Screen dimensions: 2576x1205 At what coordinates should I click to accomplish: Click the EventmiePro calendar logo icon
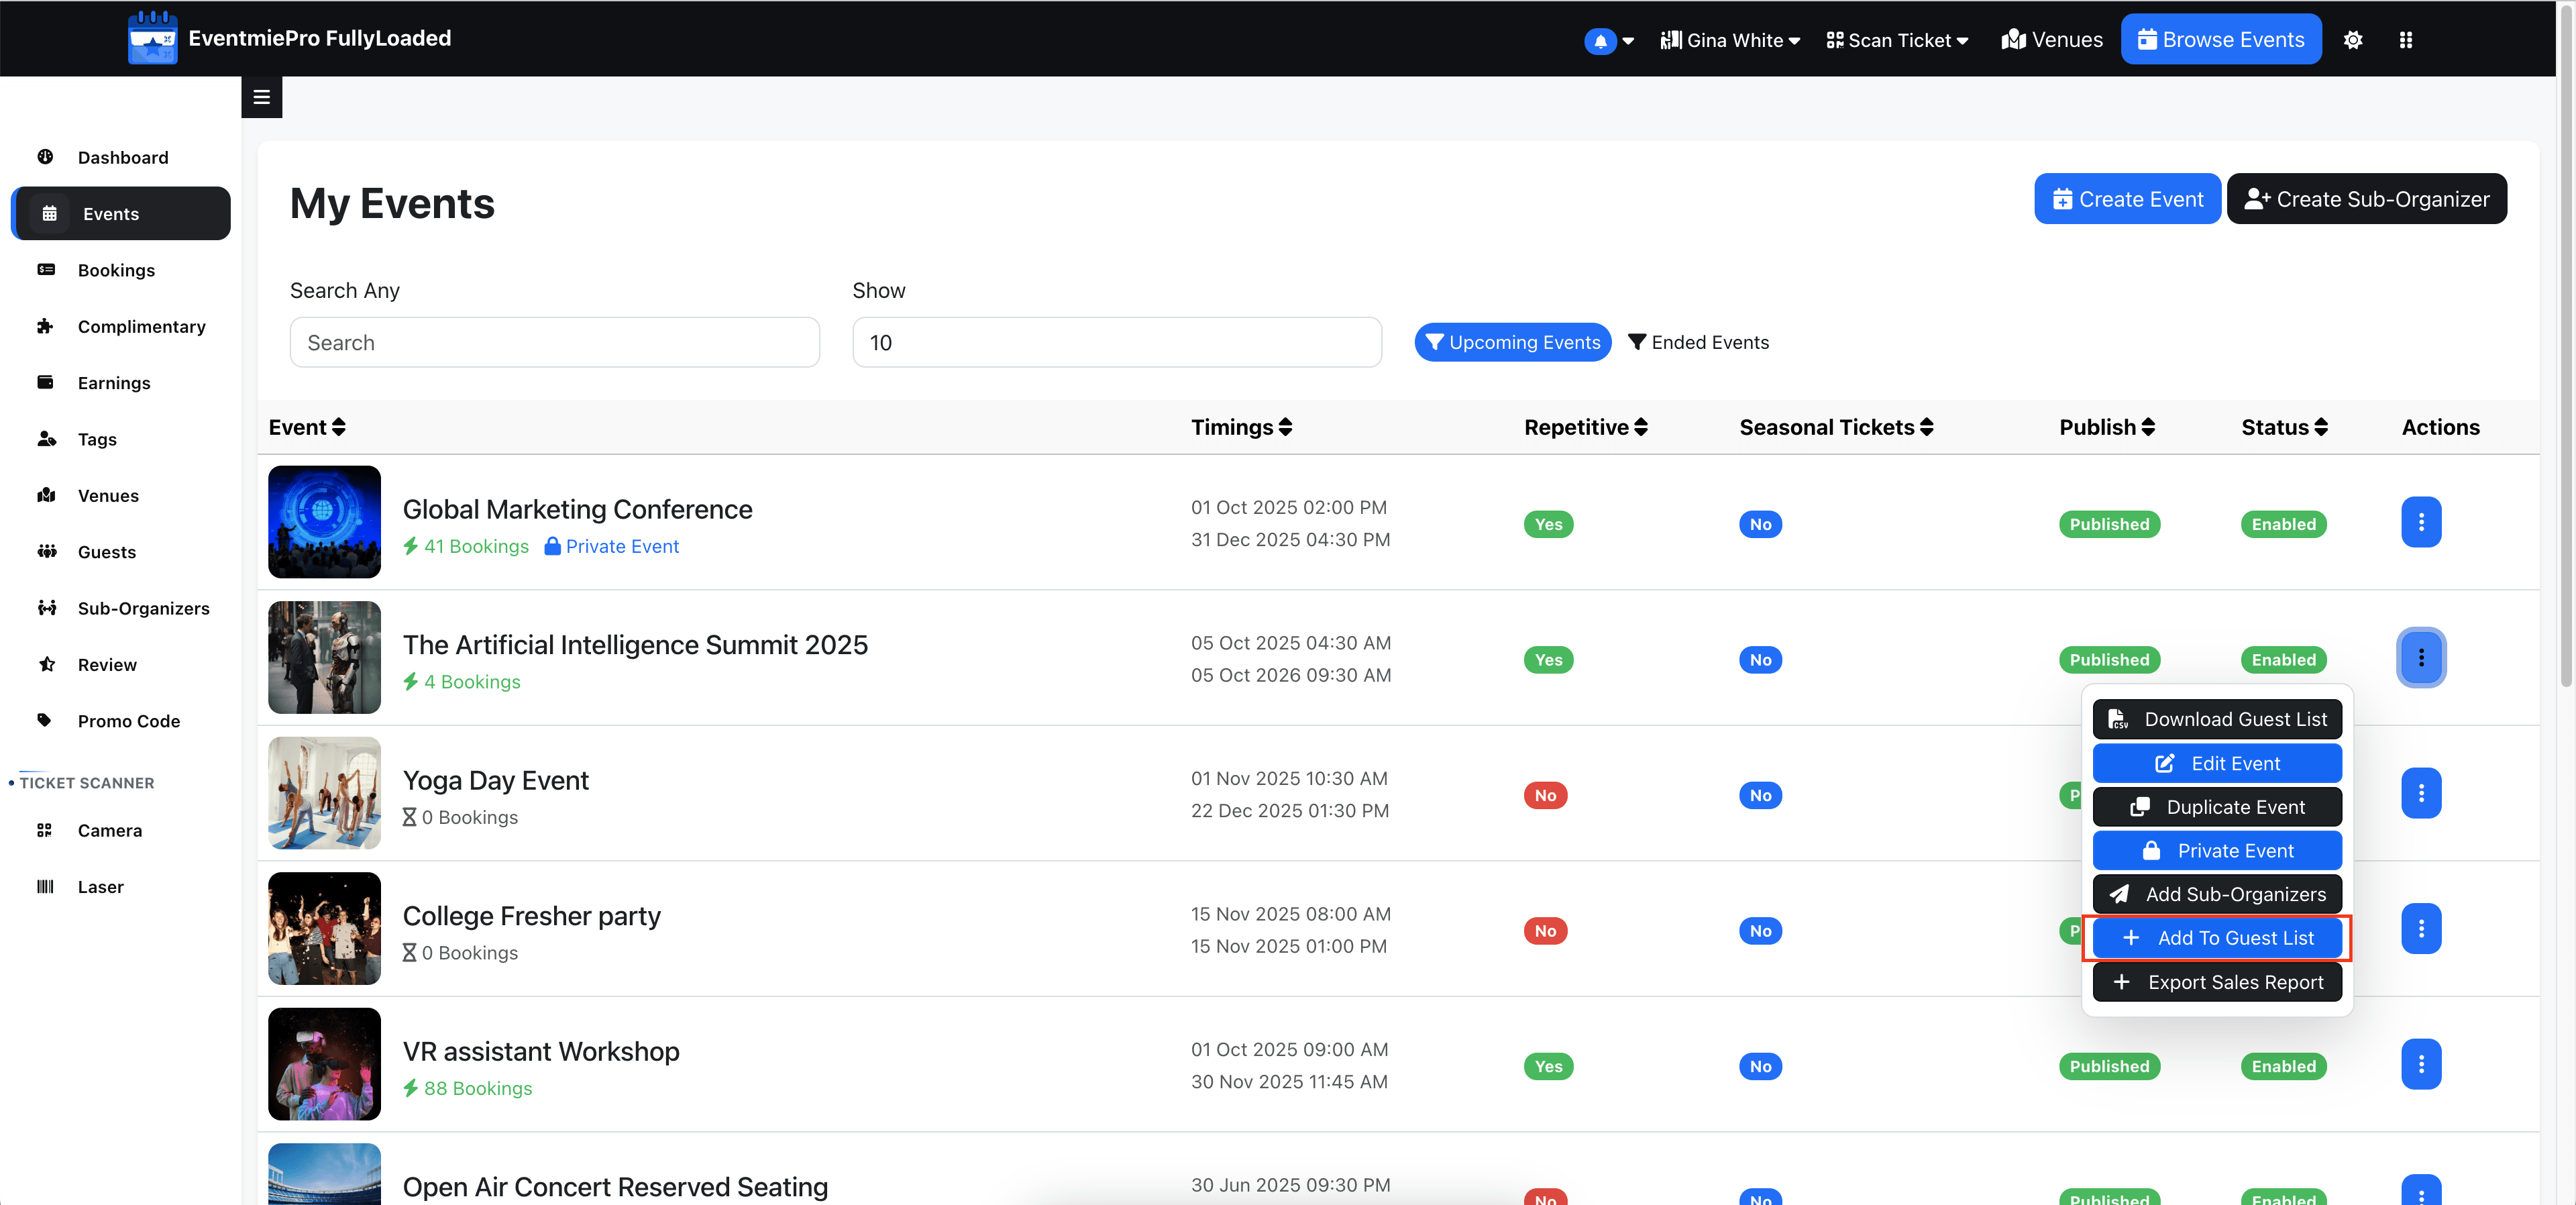pos(152,38)
